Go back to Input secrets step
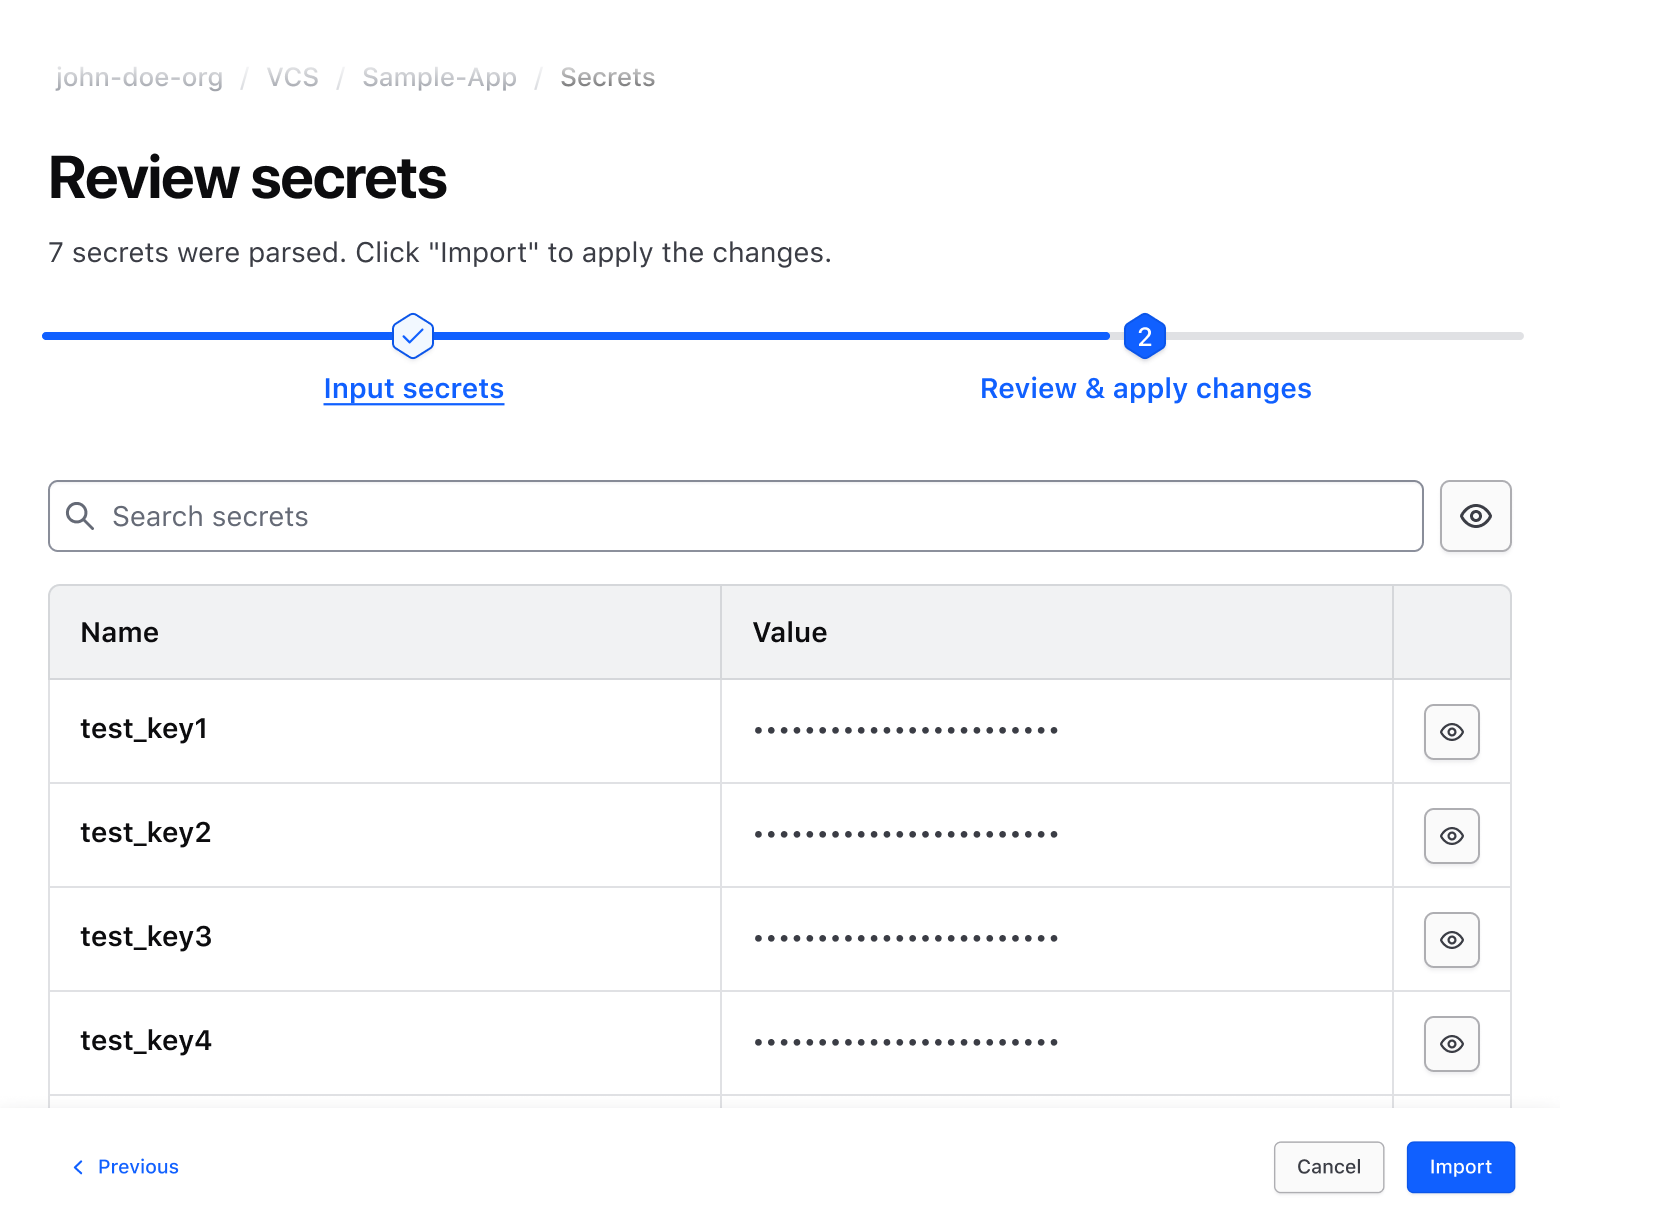This screenshot has height=1226, width=1672. (x=413, y=389)
